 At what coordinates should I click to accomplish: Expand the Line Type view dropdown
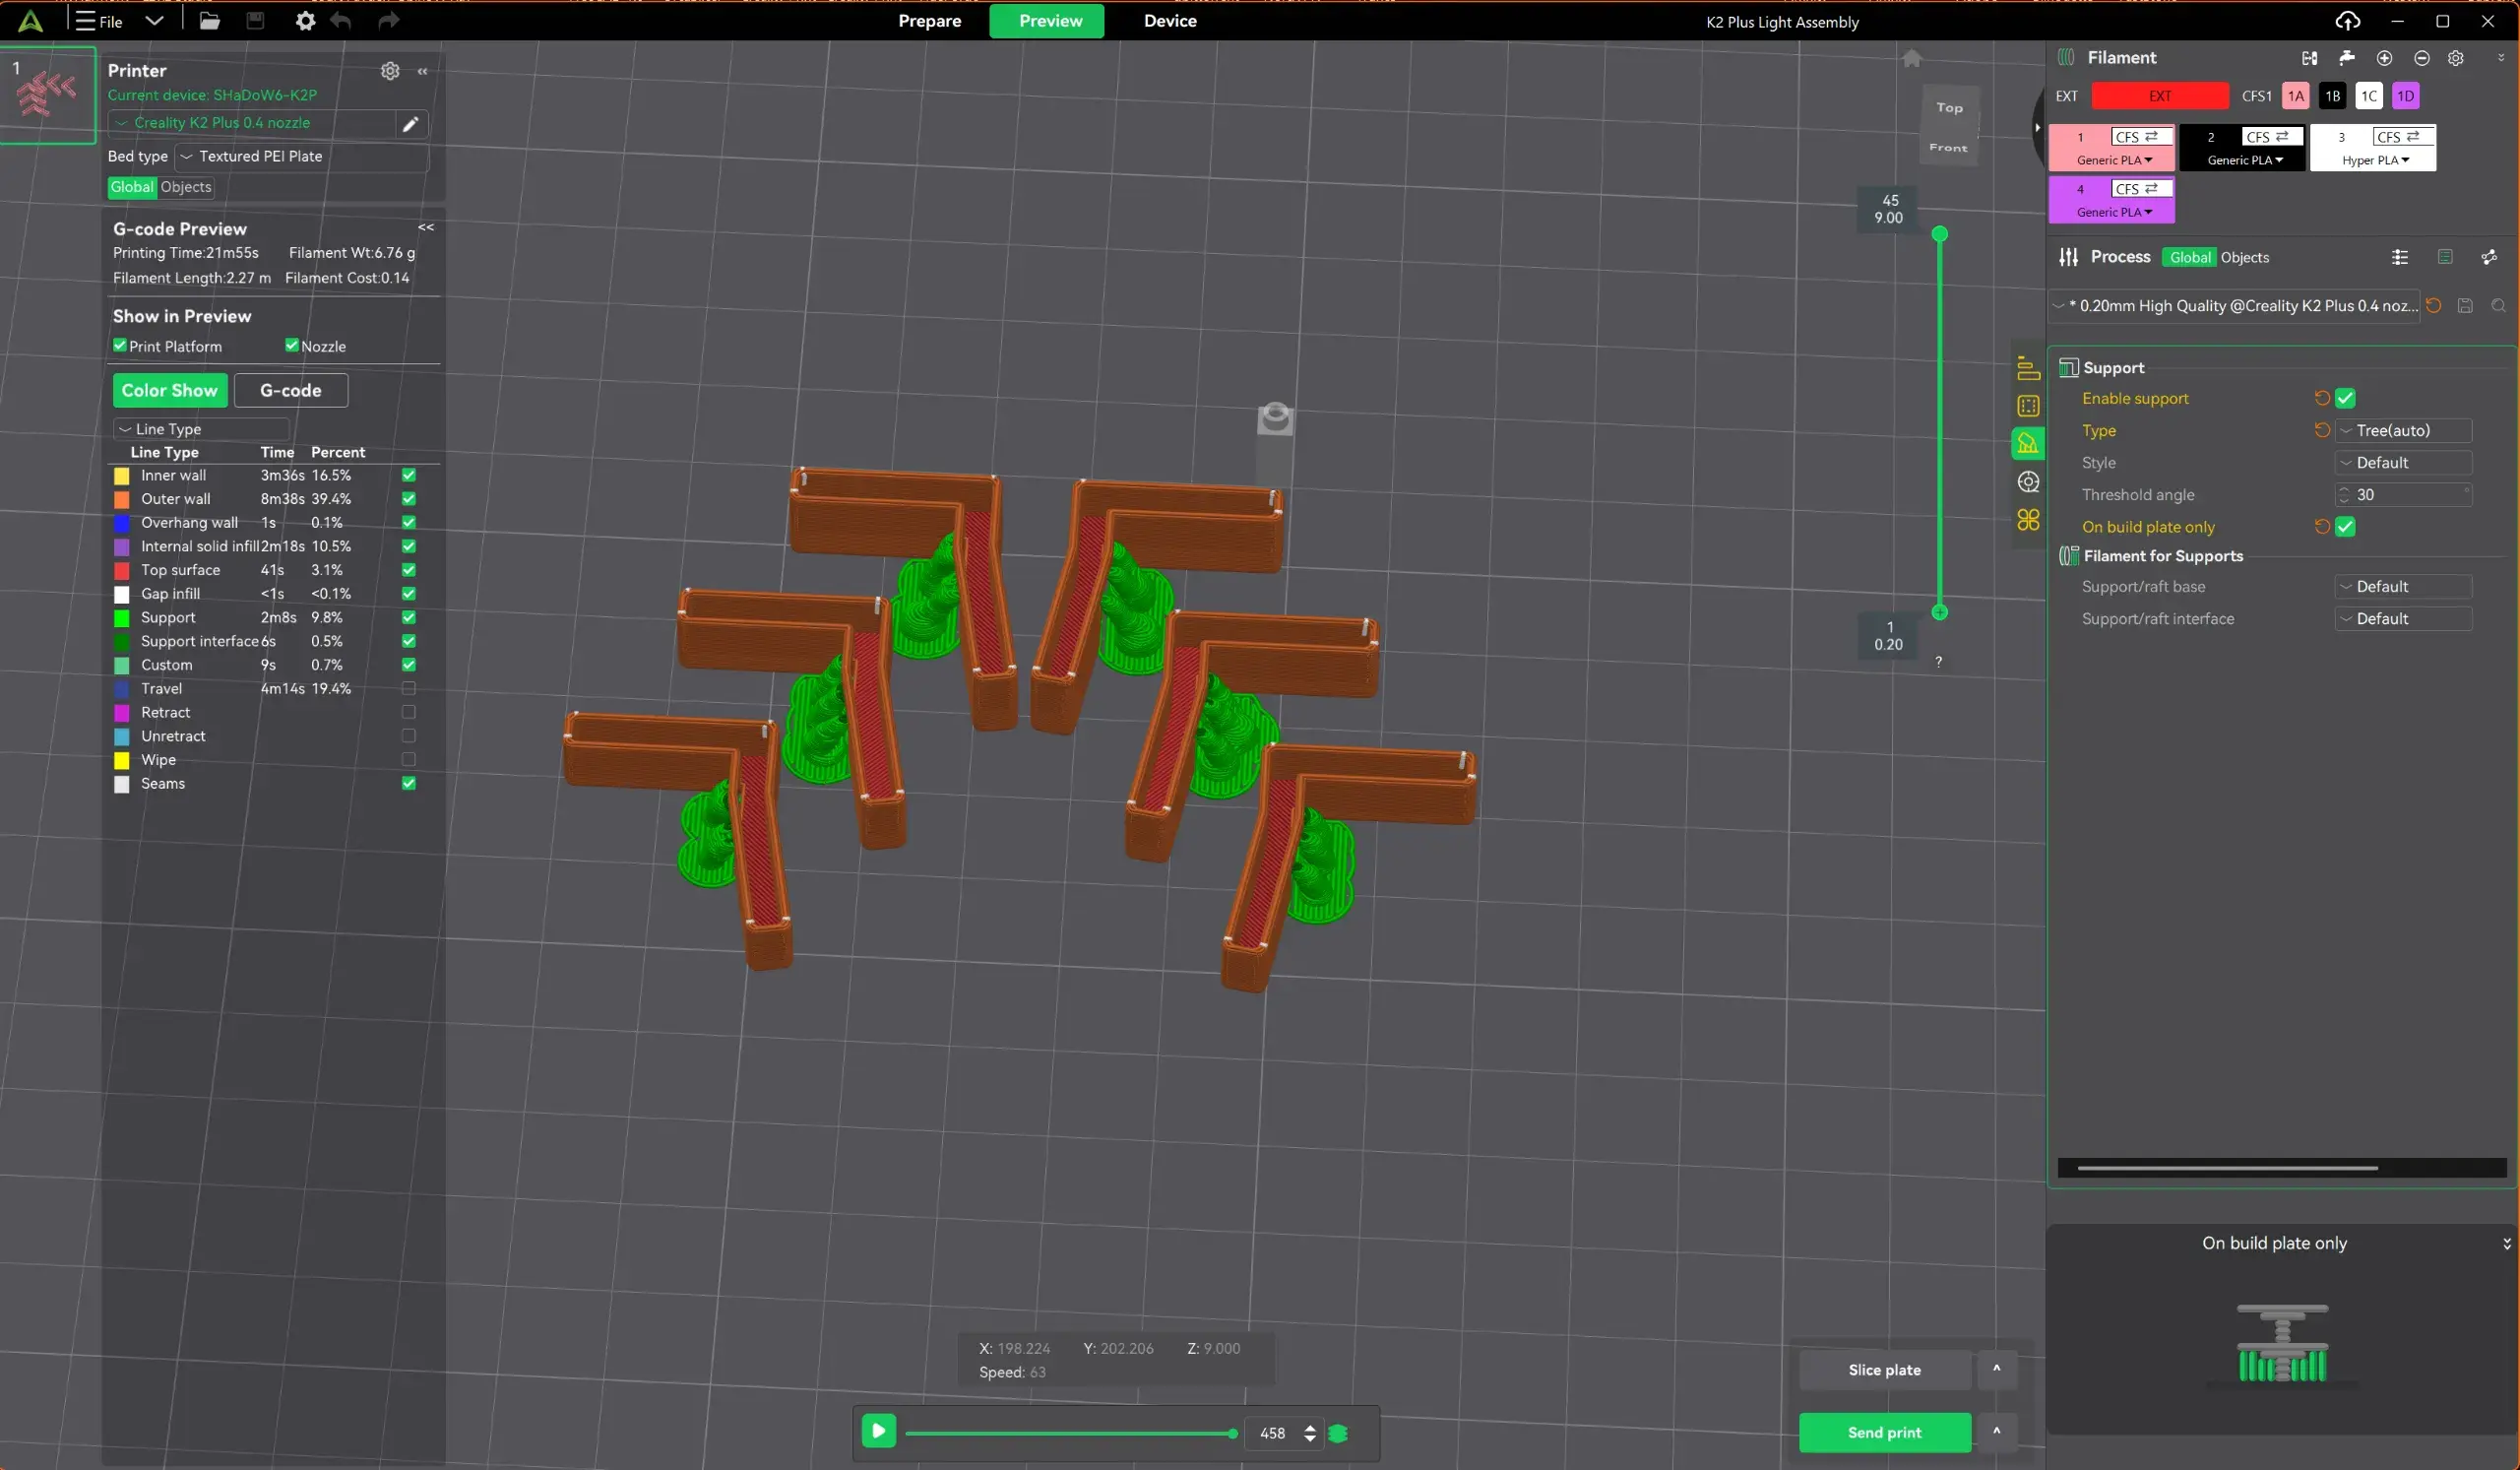point(201,429)
